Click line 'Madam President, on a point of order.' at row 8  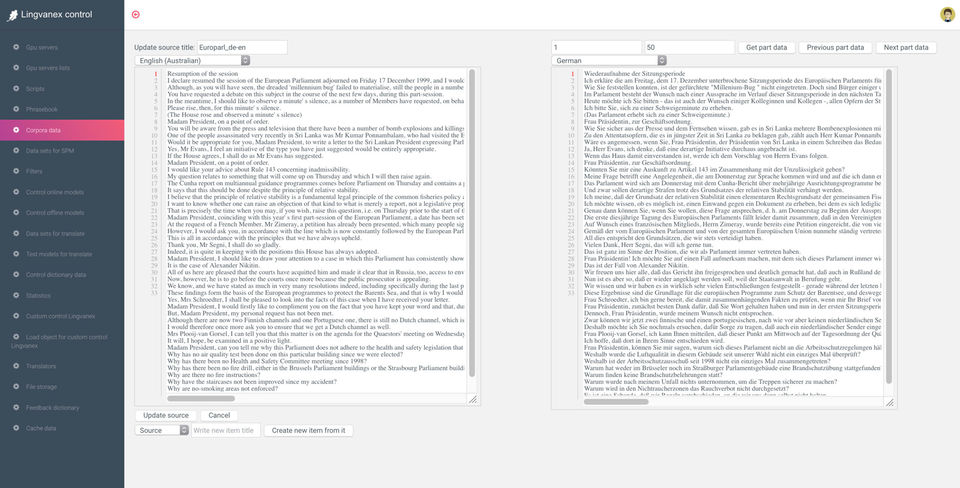(218, 121)
